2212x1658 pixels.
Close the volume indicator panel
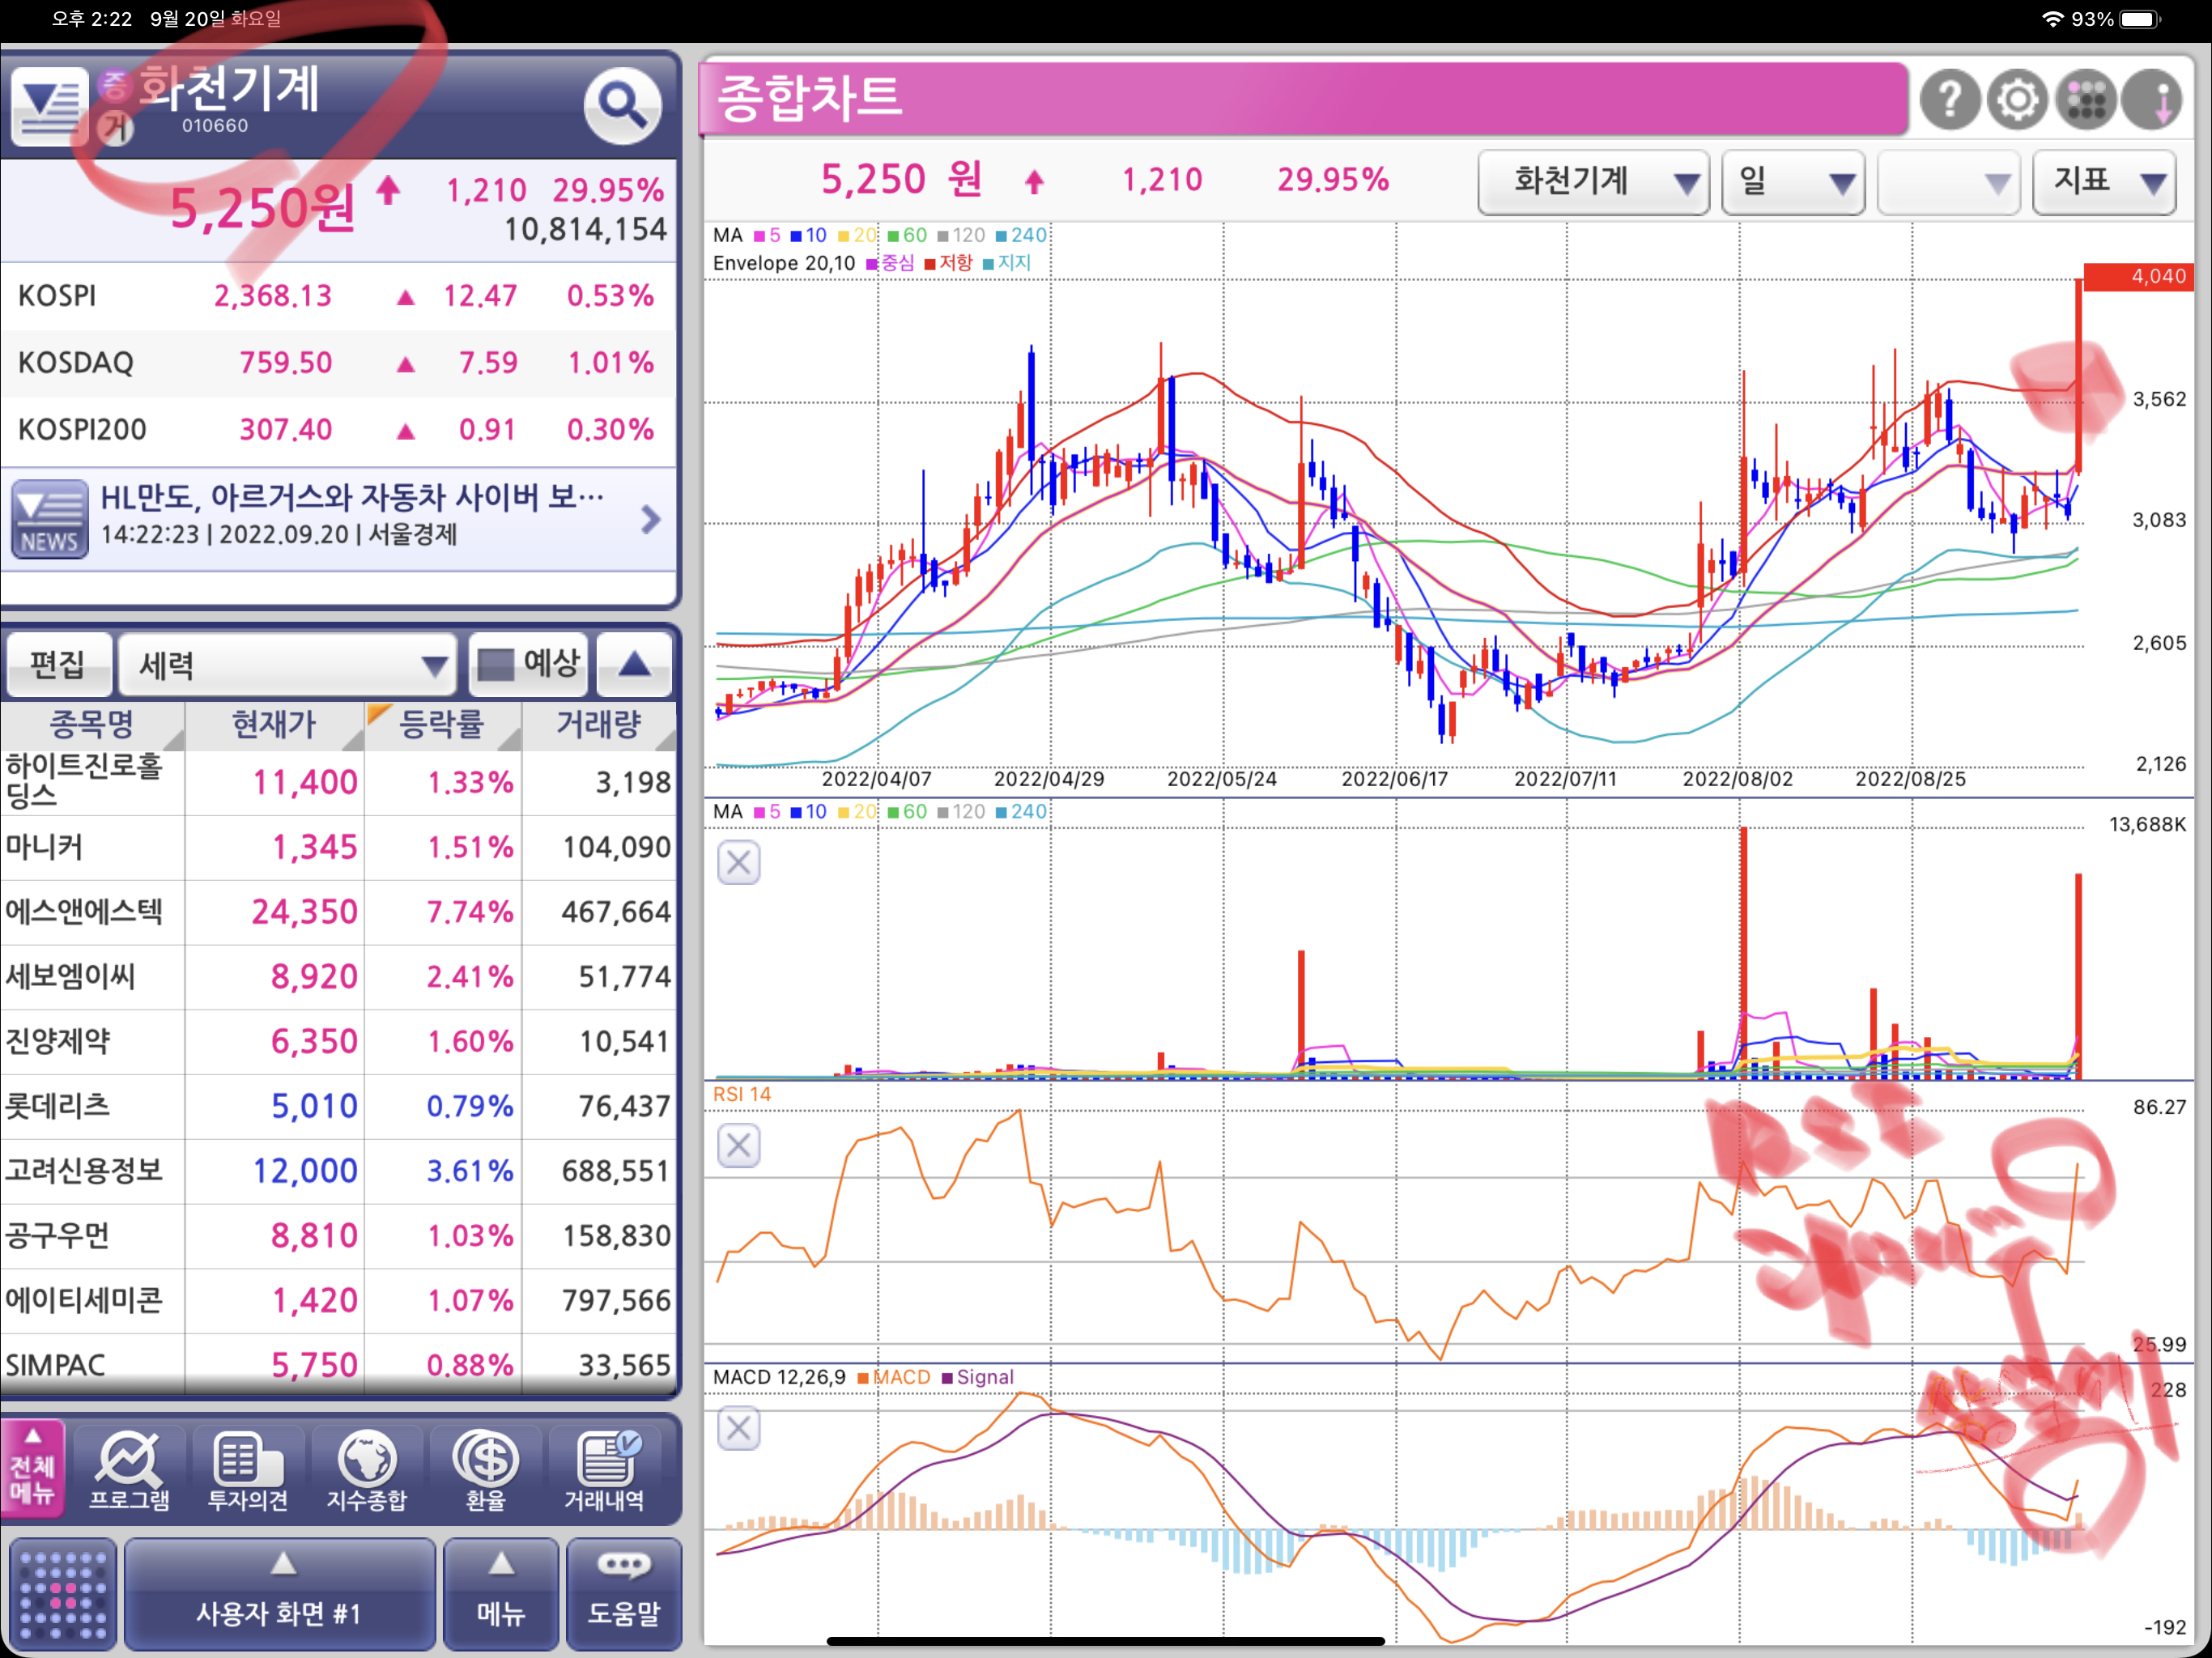[738, 862]
